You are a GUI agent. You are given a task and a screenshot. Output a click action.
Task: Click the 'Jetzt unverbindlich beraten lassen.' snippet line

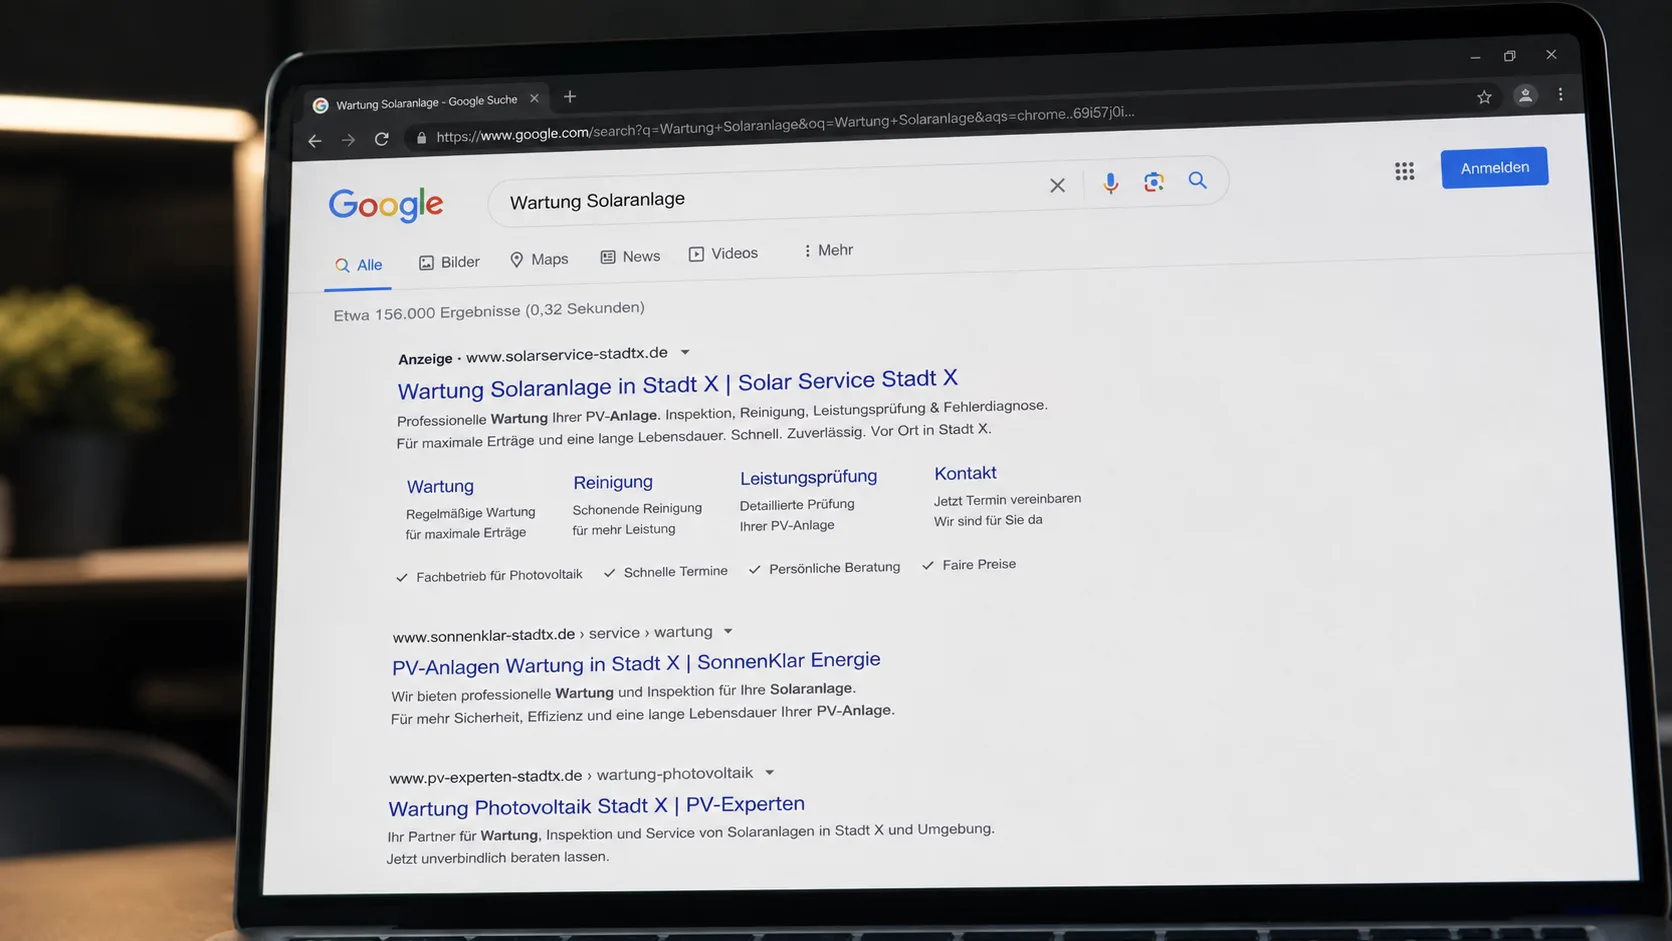497,858
